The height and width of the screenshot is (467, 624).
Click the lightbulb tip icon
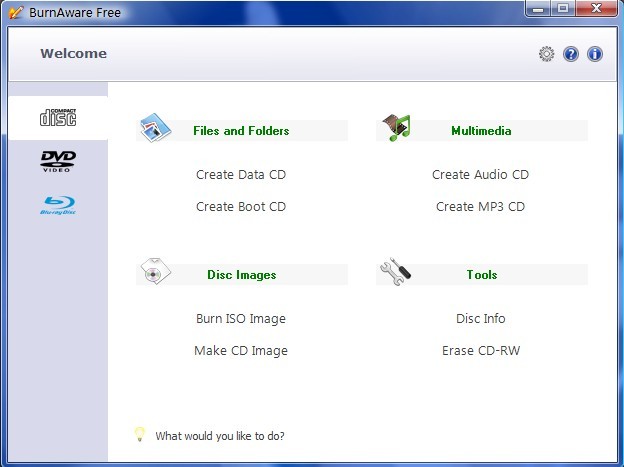[139, 434]
